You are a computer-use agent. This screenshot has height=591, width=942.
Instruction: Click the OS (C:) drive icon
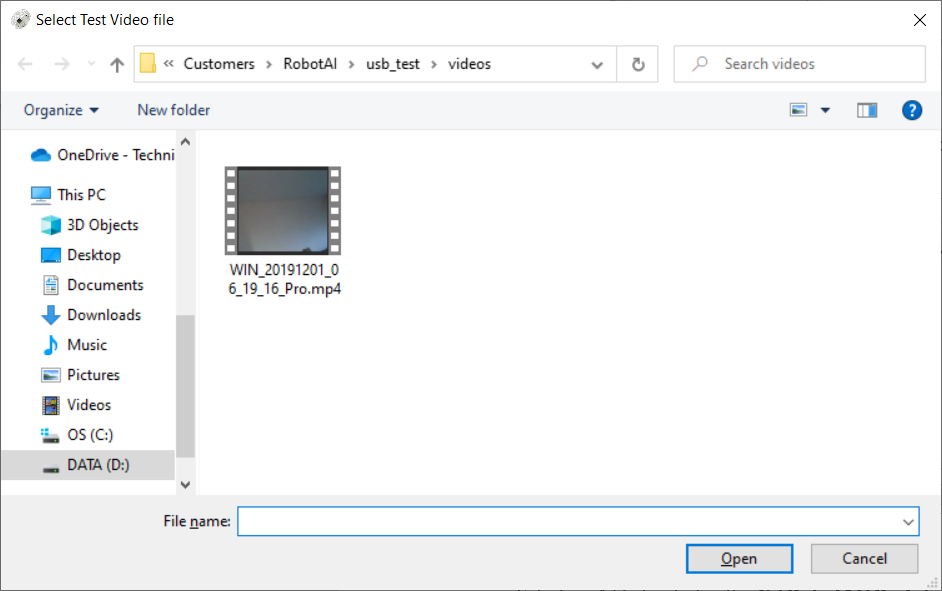click(x=50, y=435)
